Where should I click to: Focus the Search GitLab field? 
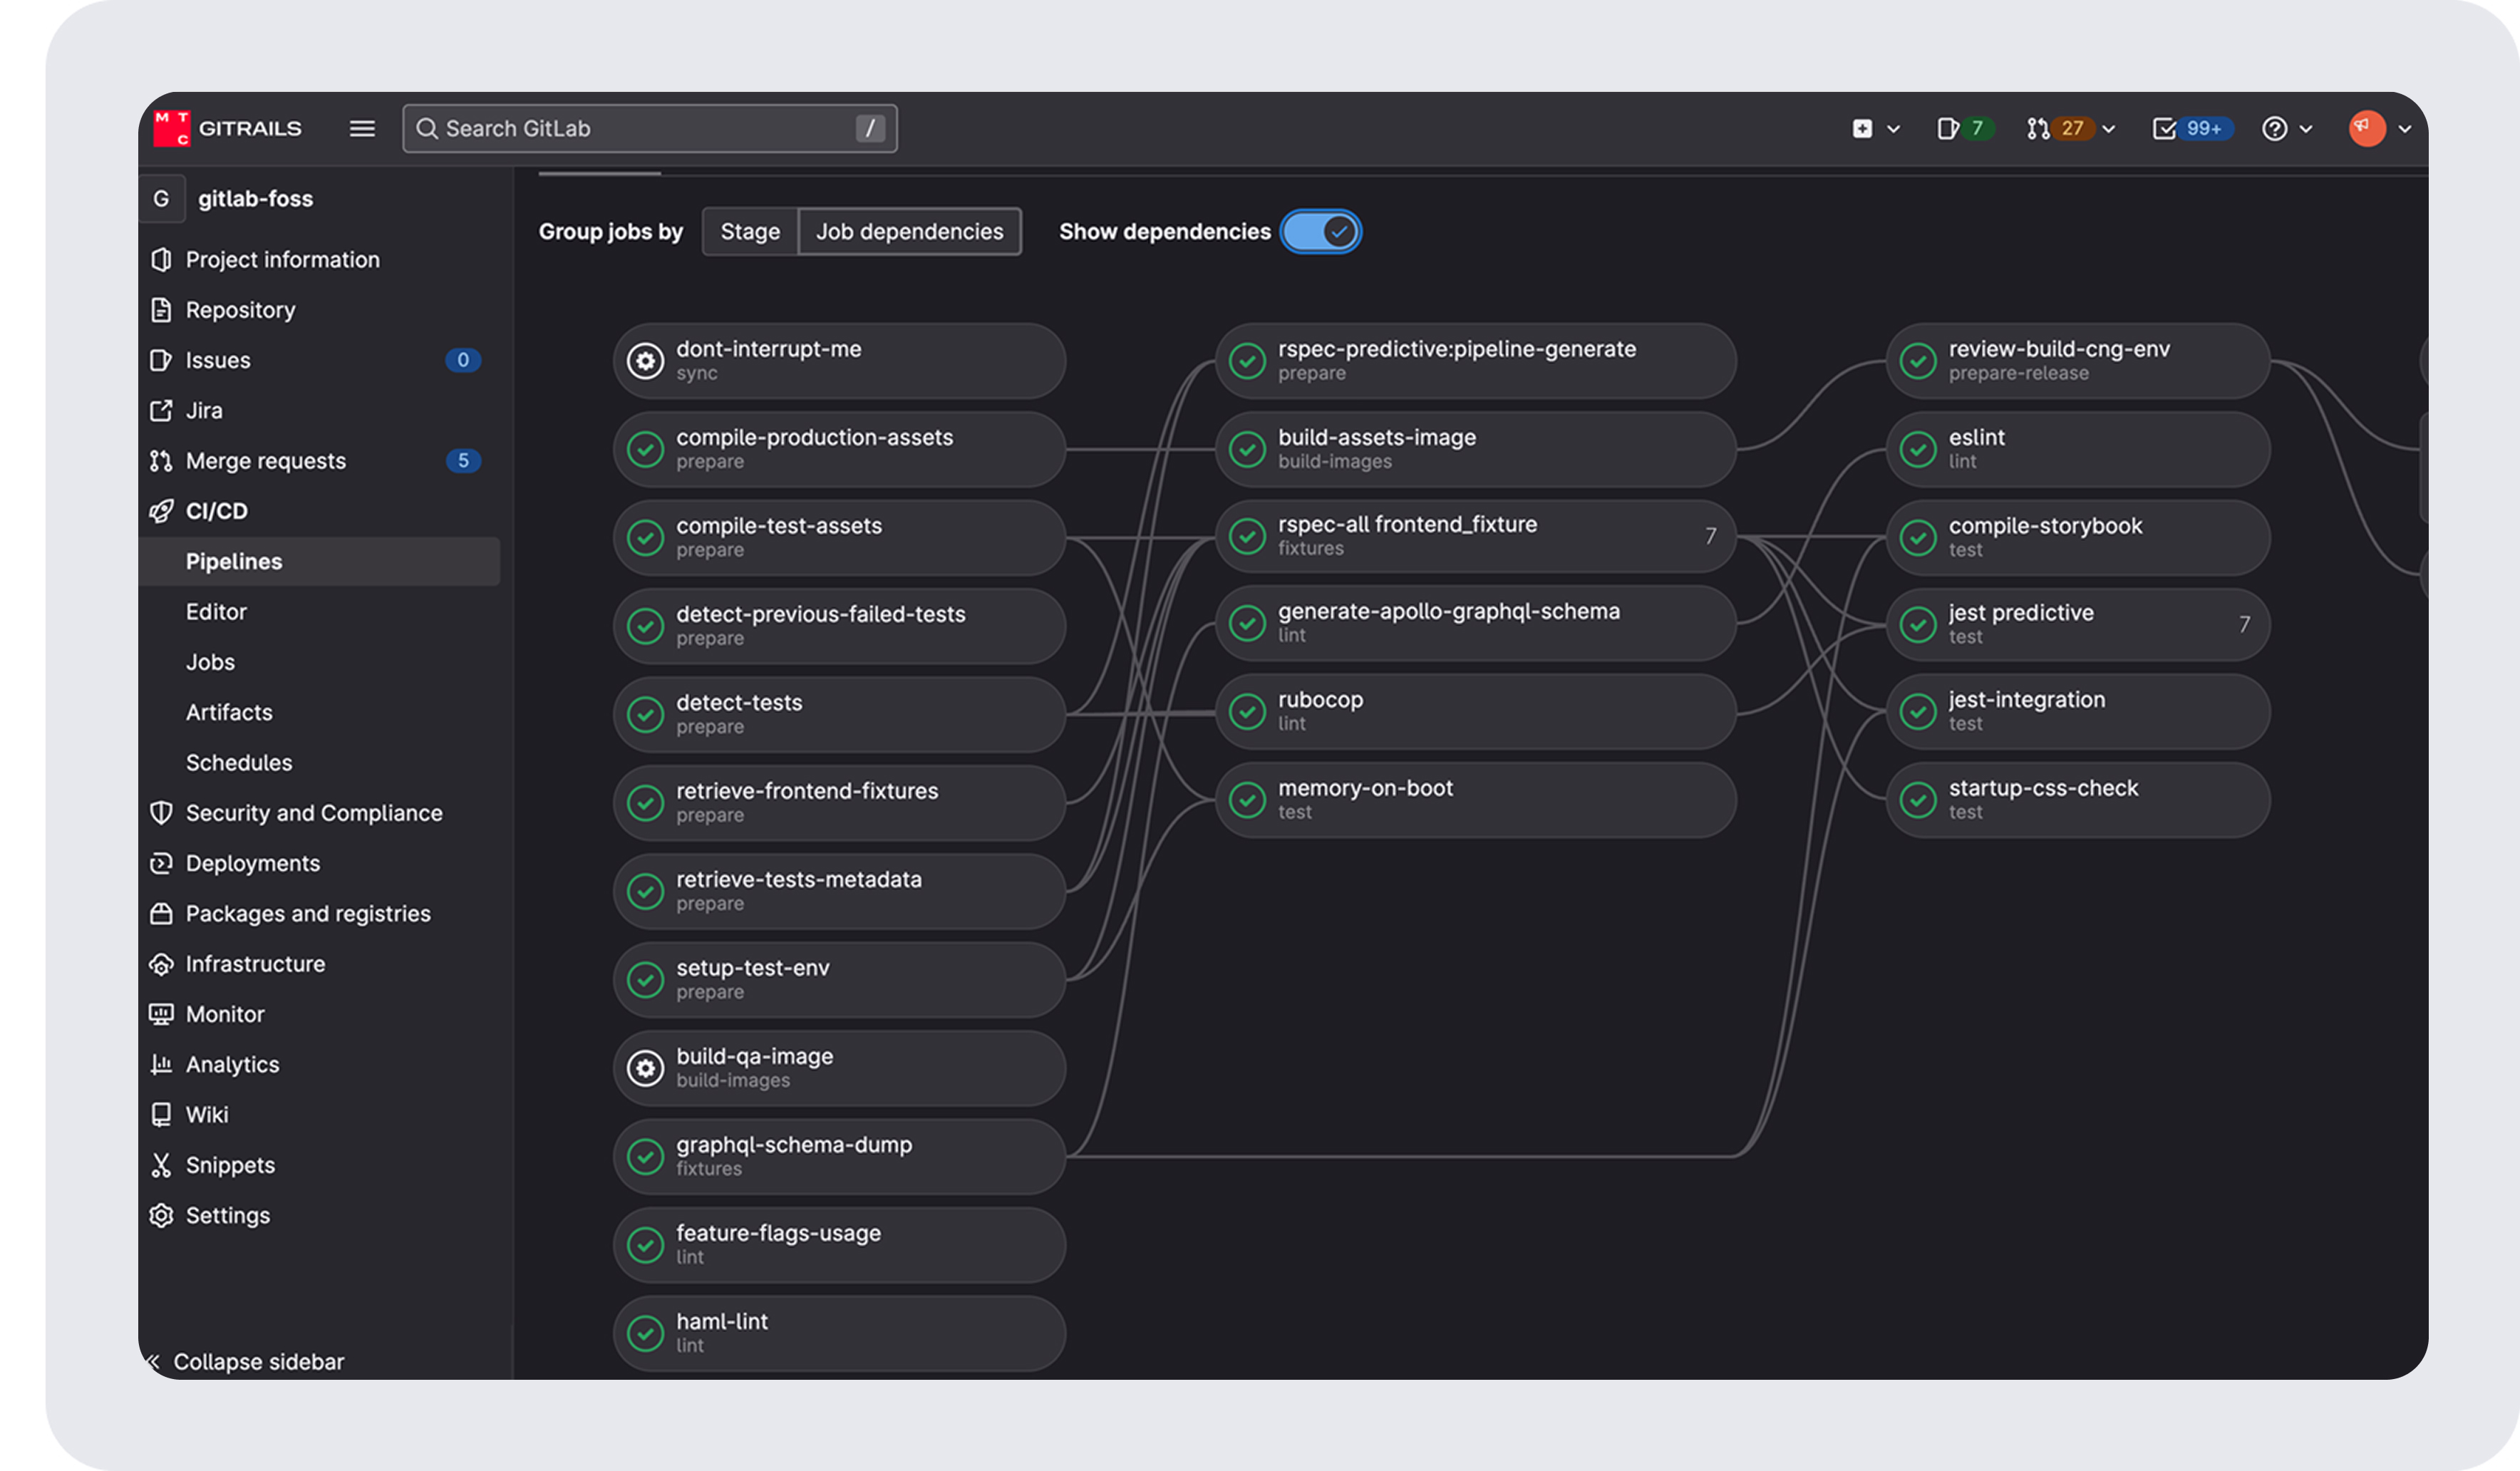point(640,128)
